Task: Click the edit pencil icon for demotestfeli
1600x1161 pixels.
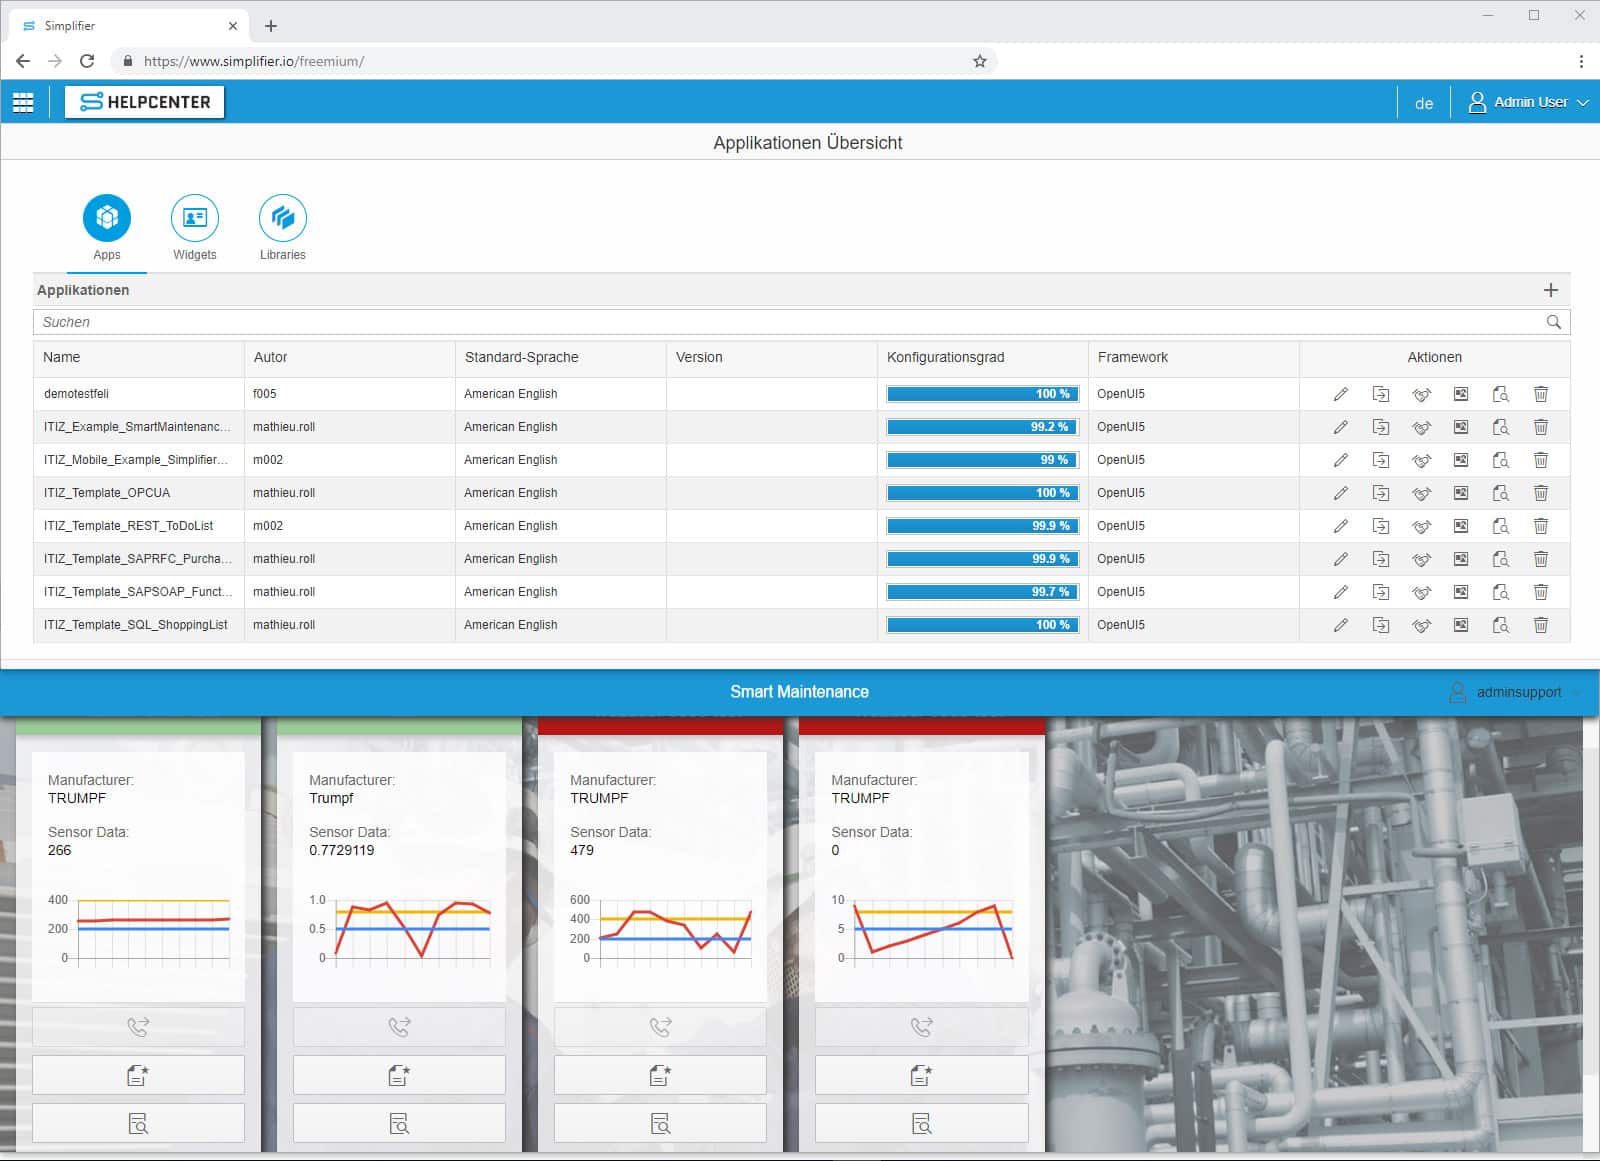Action: point(1340,394)
